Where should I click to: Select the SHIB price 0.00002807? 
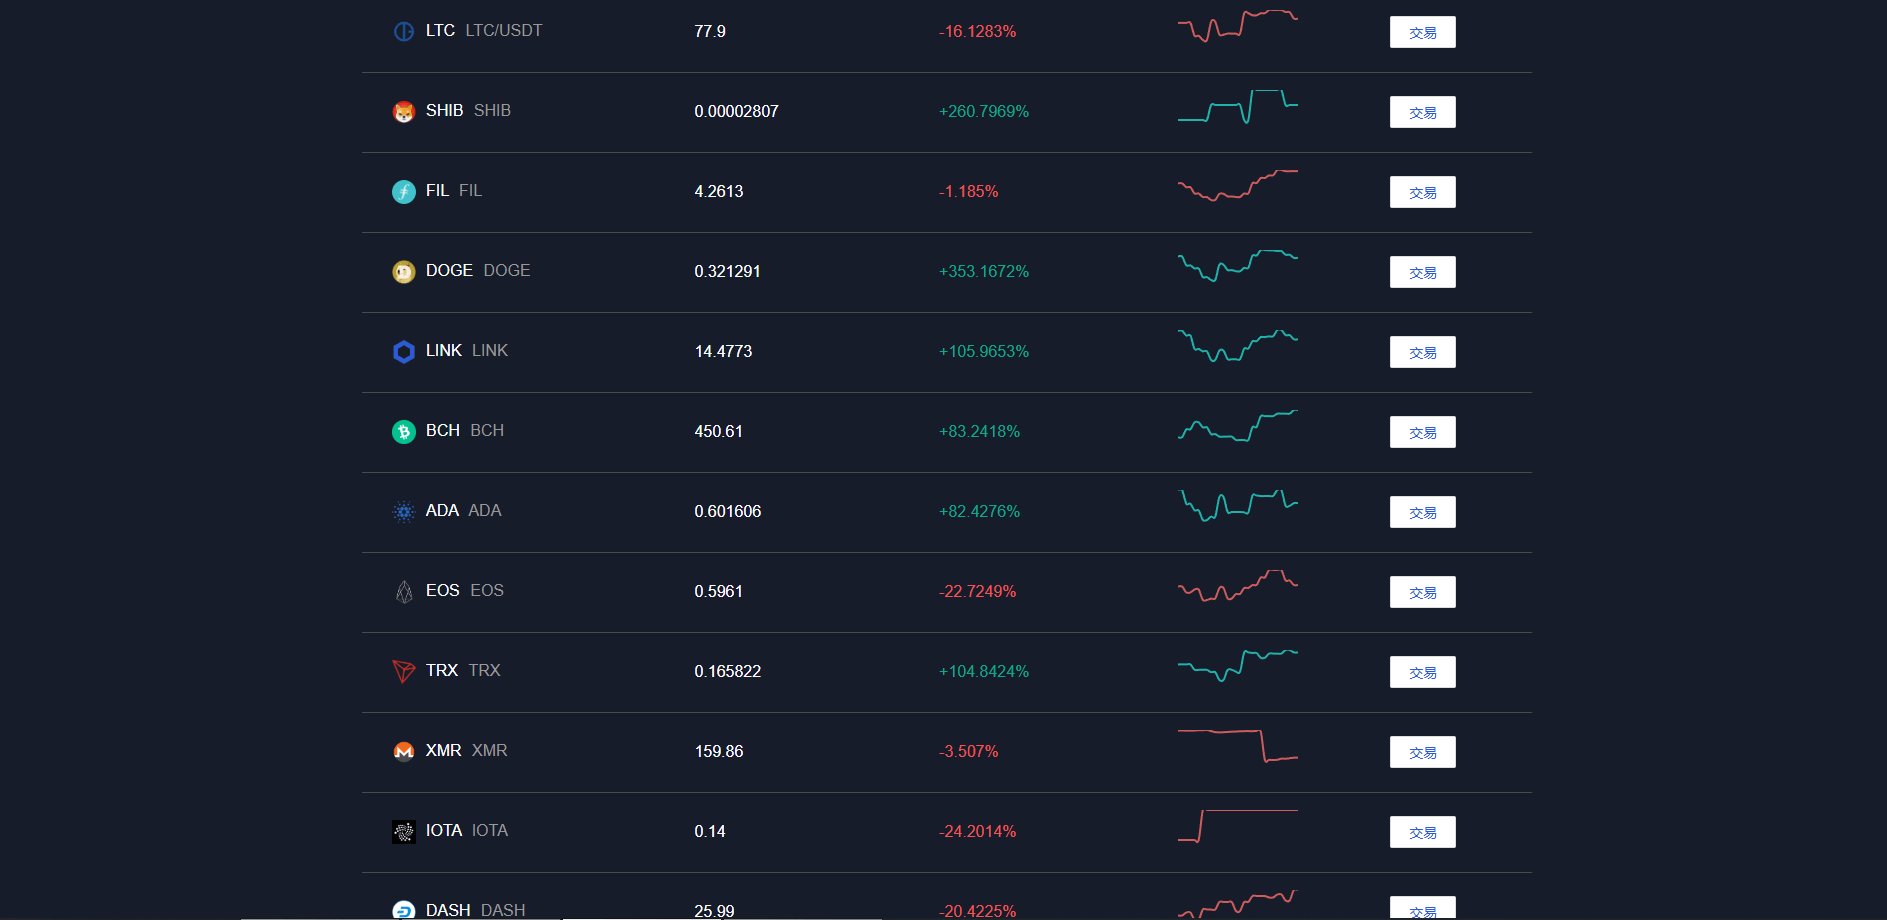click(736, 112)
